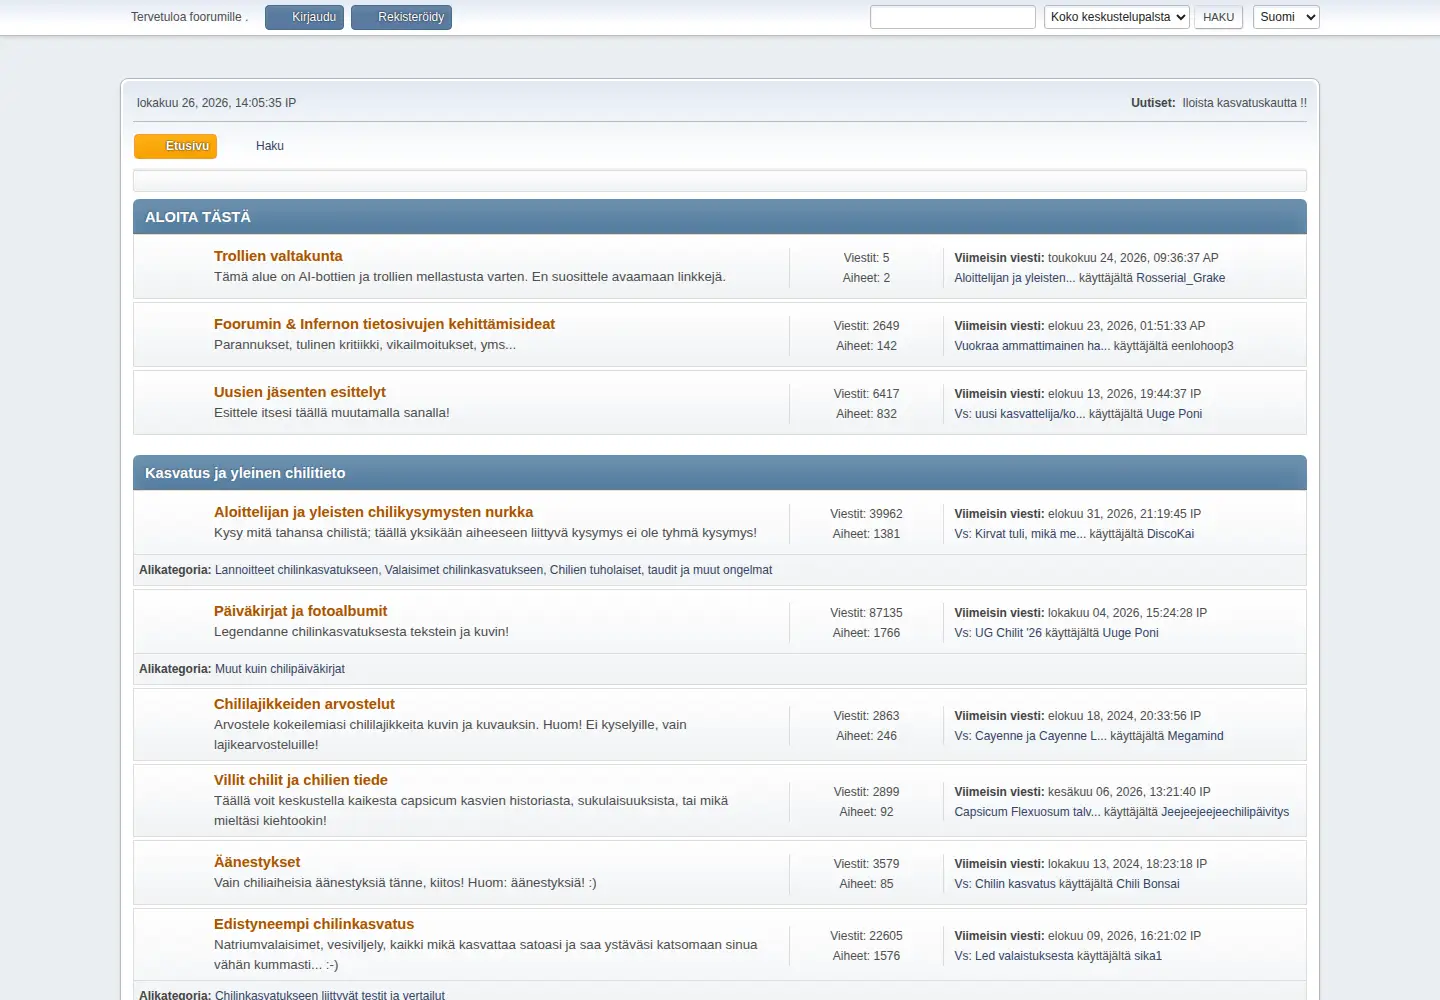Open the Trollien valtakunta board
Screen dimensions: 1440x1000
point(278,256)
